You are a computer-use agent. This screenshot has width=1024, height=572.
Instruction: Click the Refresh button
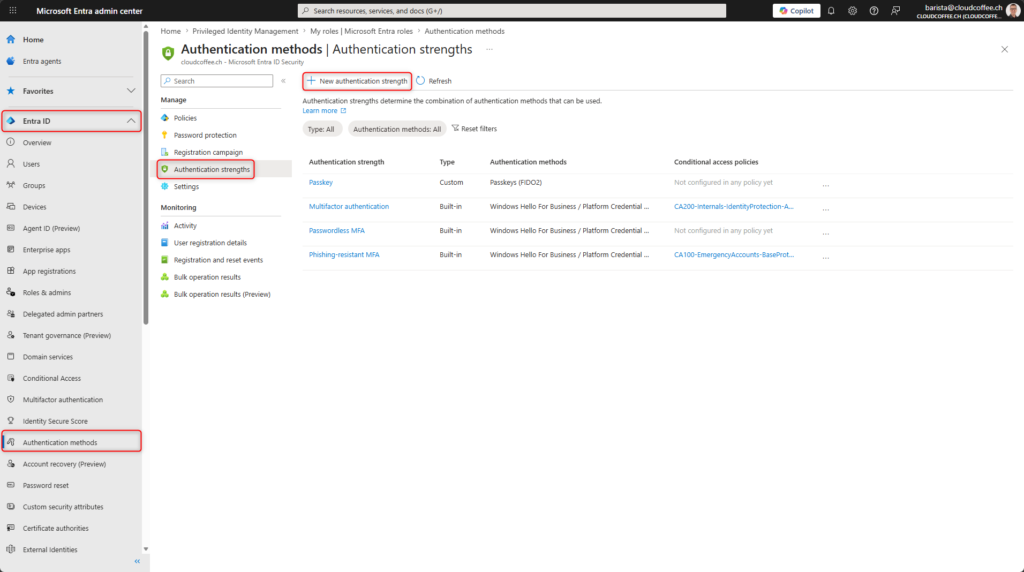[434, 81]
